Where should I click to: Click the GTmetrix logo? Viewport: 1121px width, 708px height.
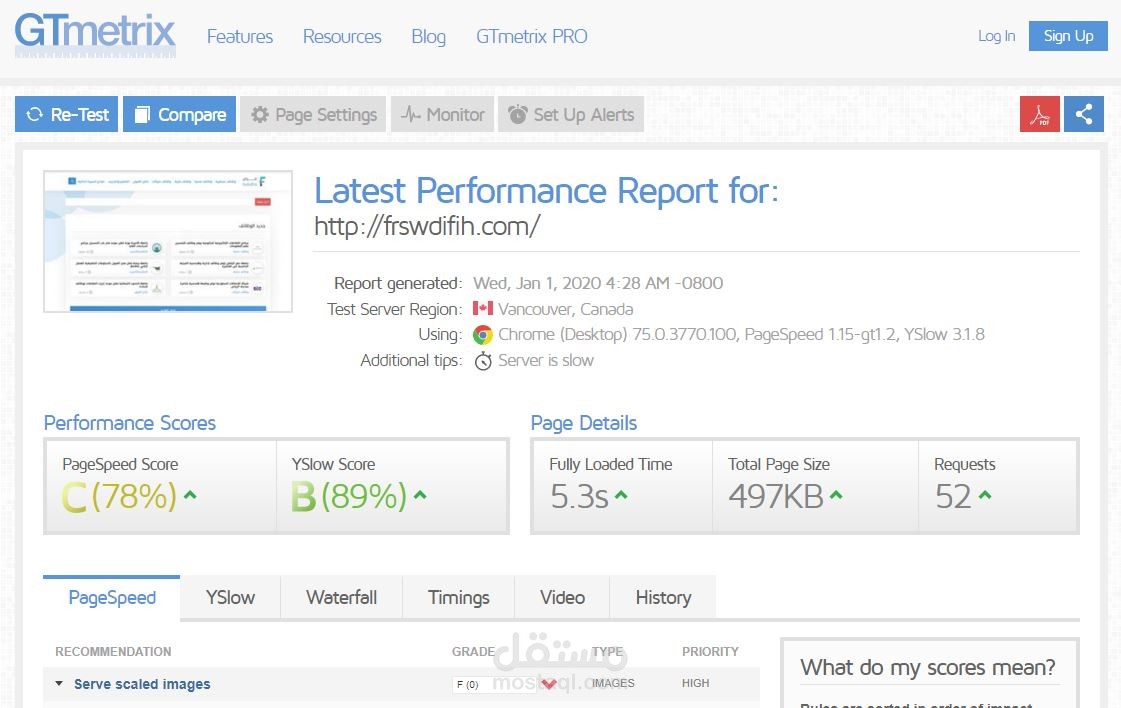click(95, 34)
